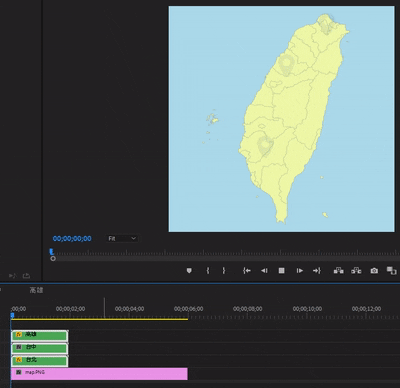The image size is (400, 388).
Task: Click the fx badge on 台中 clip
Action: pyautogui.click(x=19, y=347)
